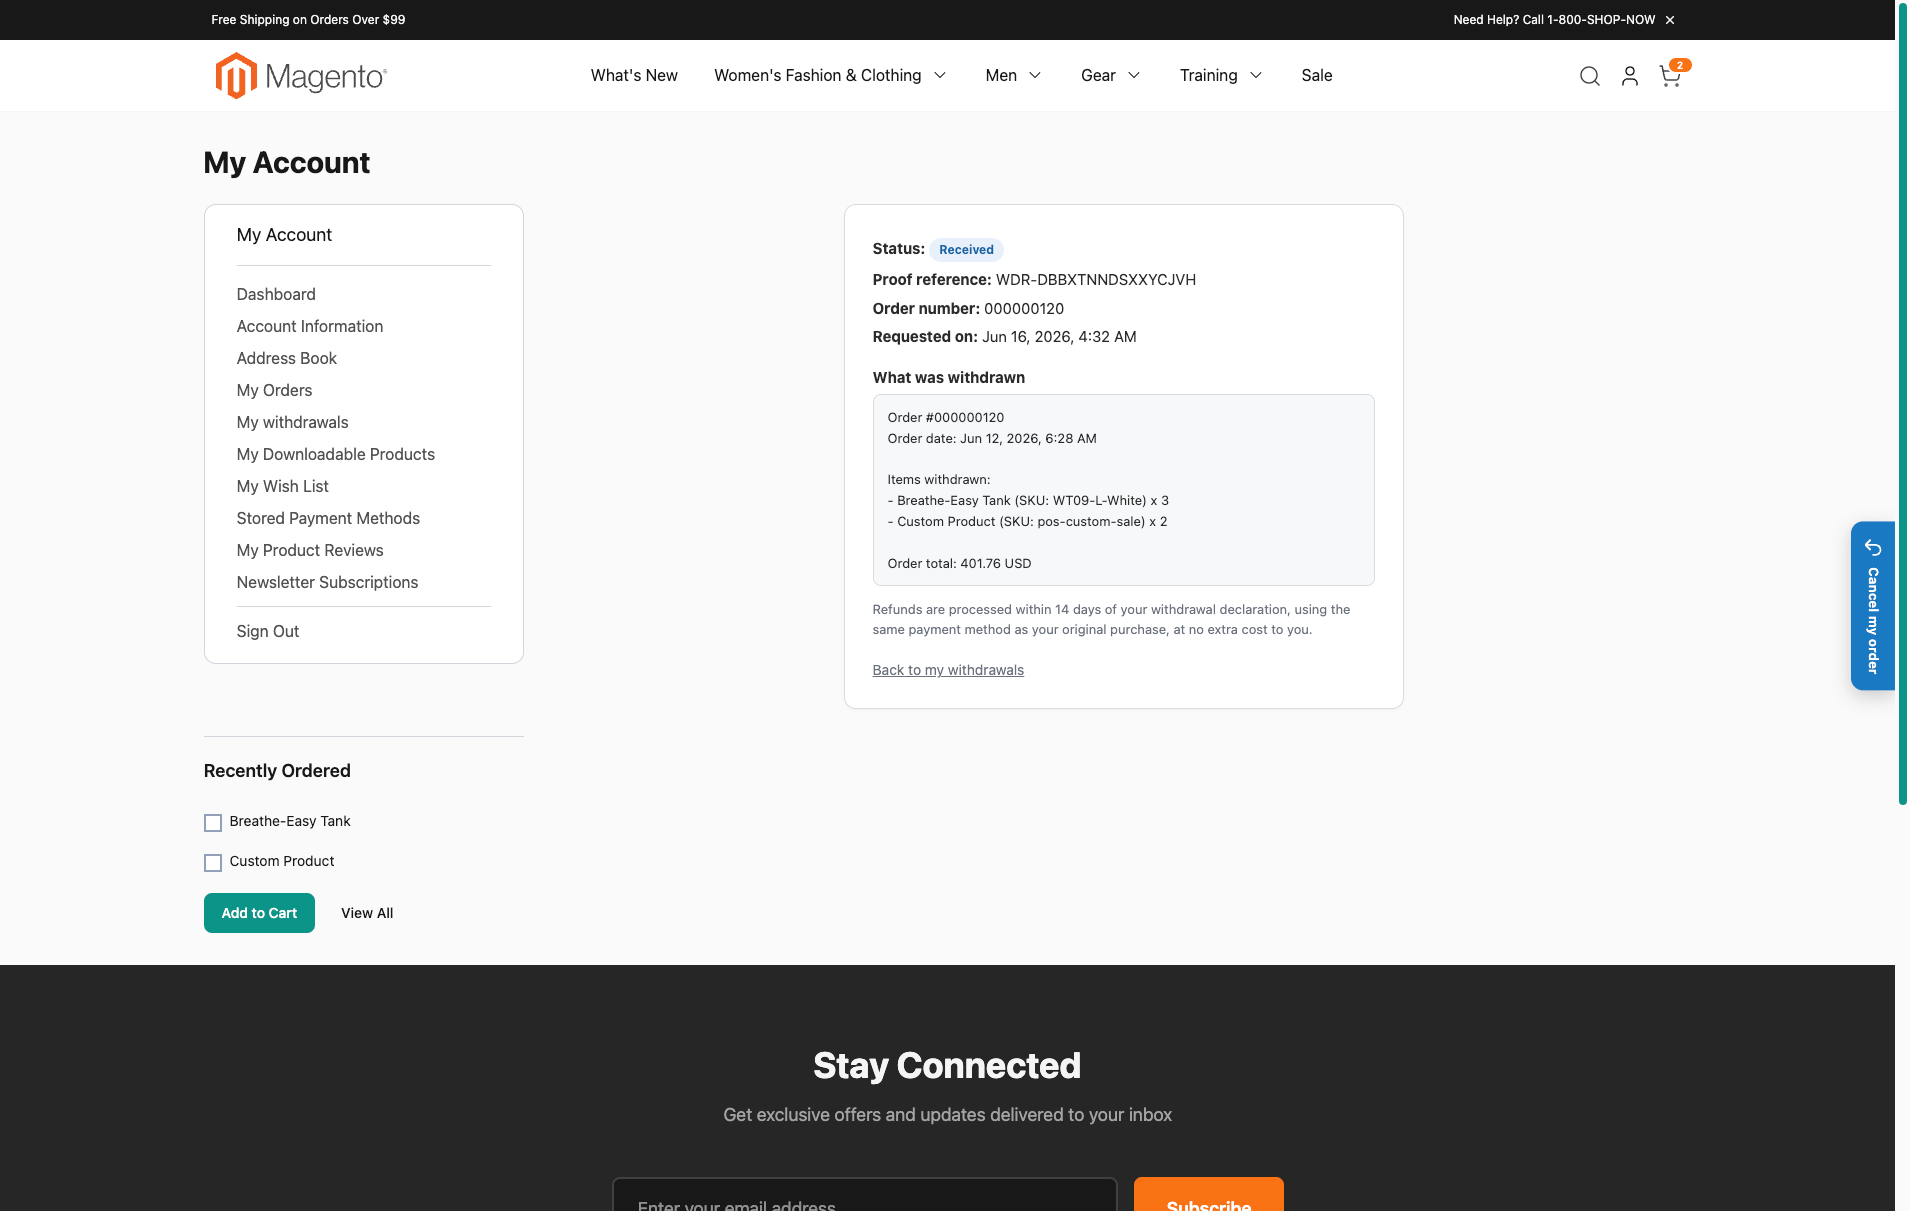The height and width of the screenshot is (1211, 1910).
Task: Open Address Book
Action: [286, 358]
